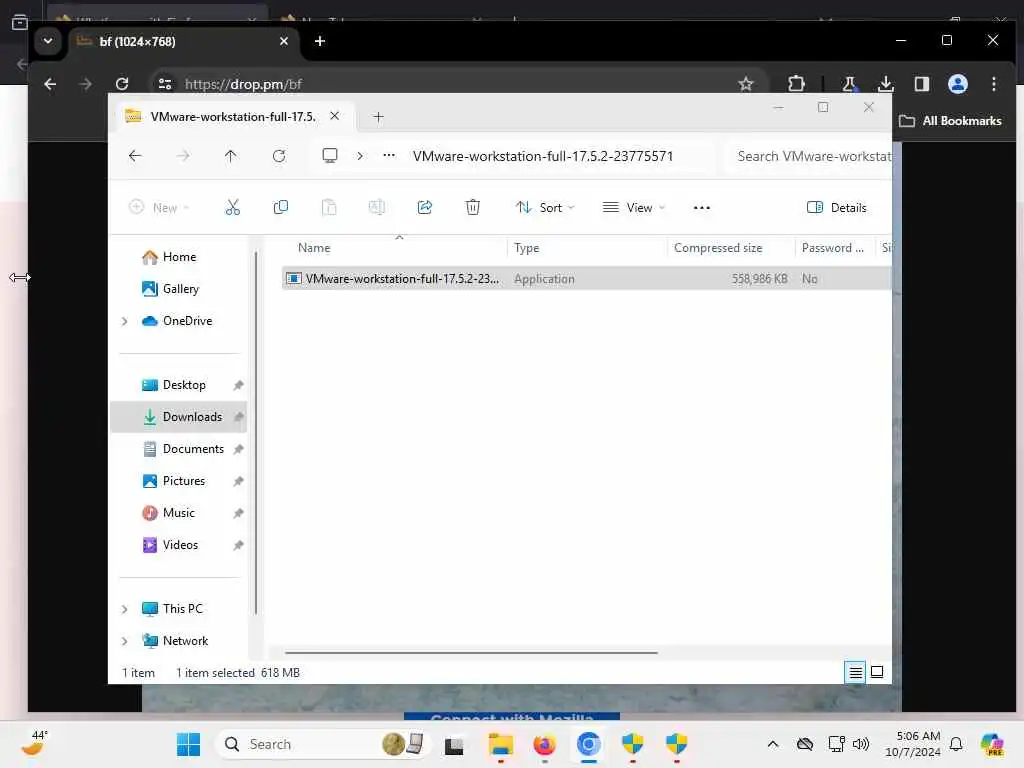The height and width of the screenshot is (768, 1024).
Task: Expand the This PC tree node
Action: tap(124, 609)
